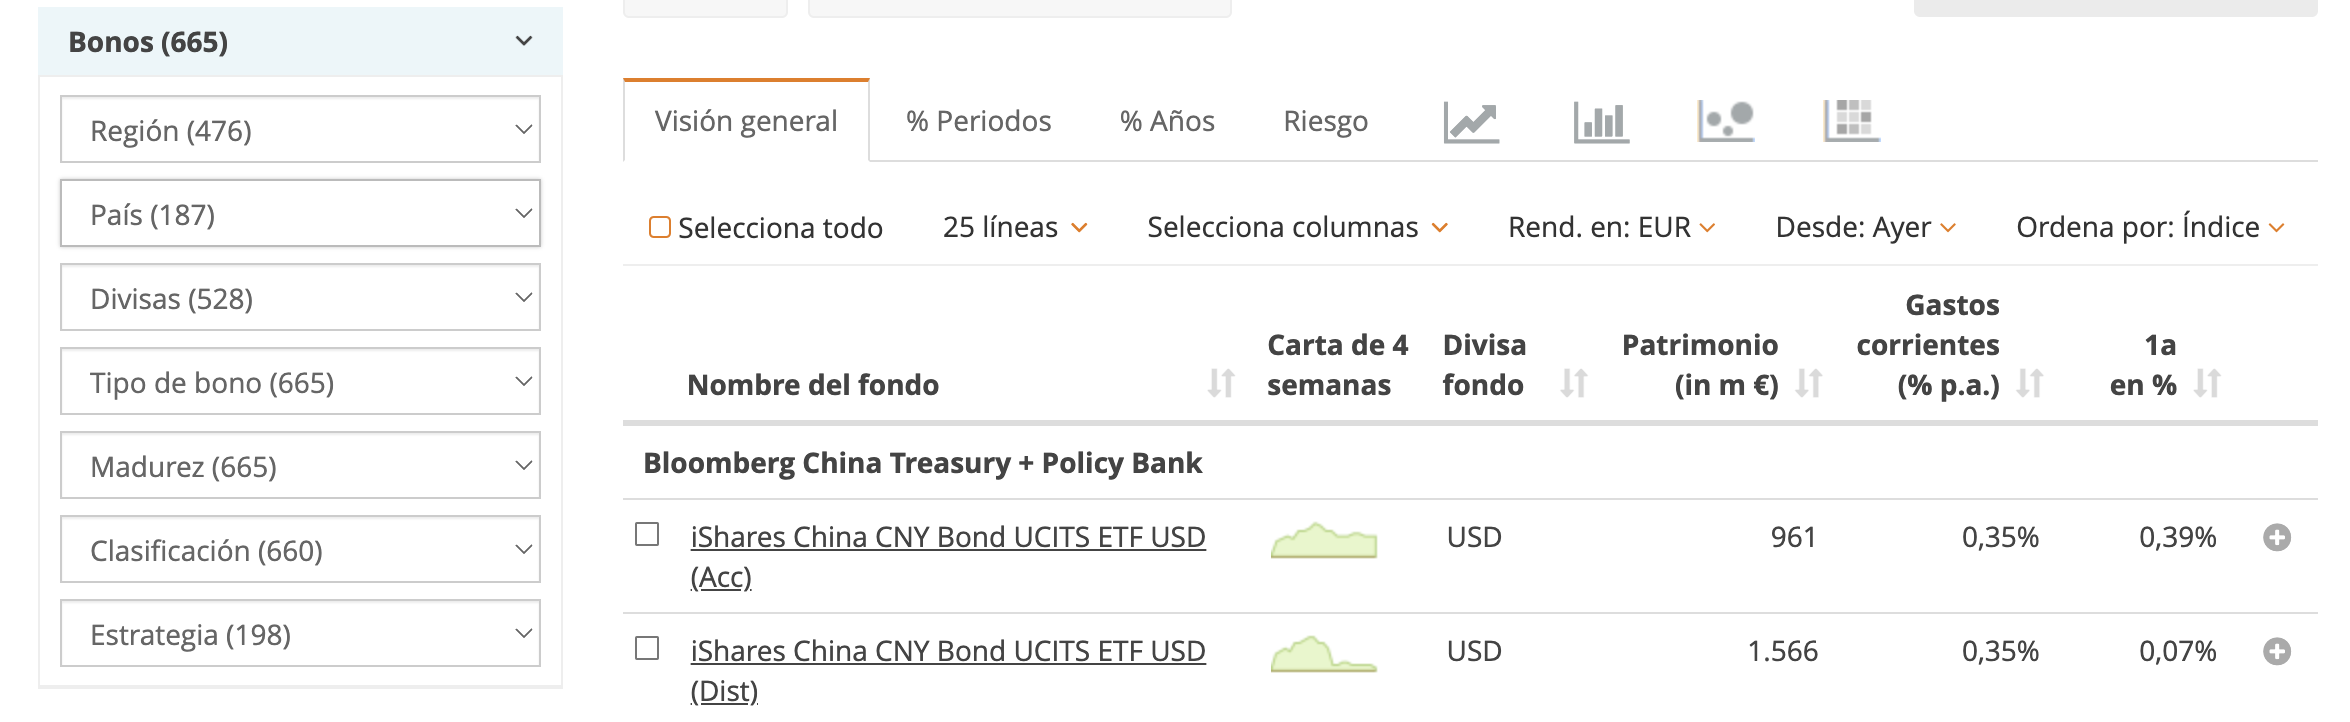Open iShares China CNY Bond UCITS ETF USD (Acc) link

(x=947, y=538)
